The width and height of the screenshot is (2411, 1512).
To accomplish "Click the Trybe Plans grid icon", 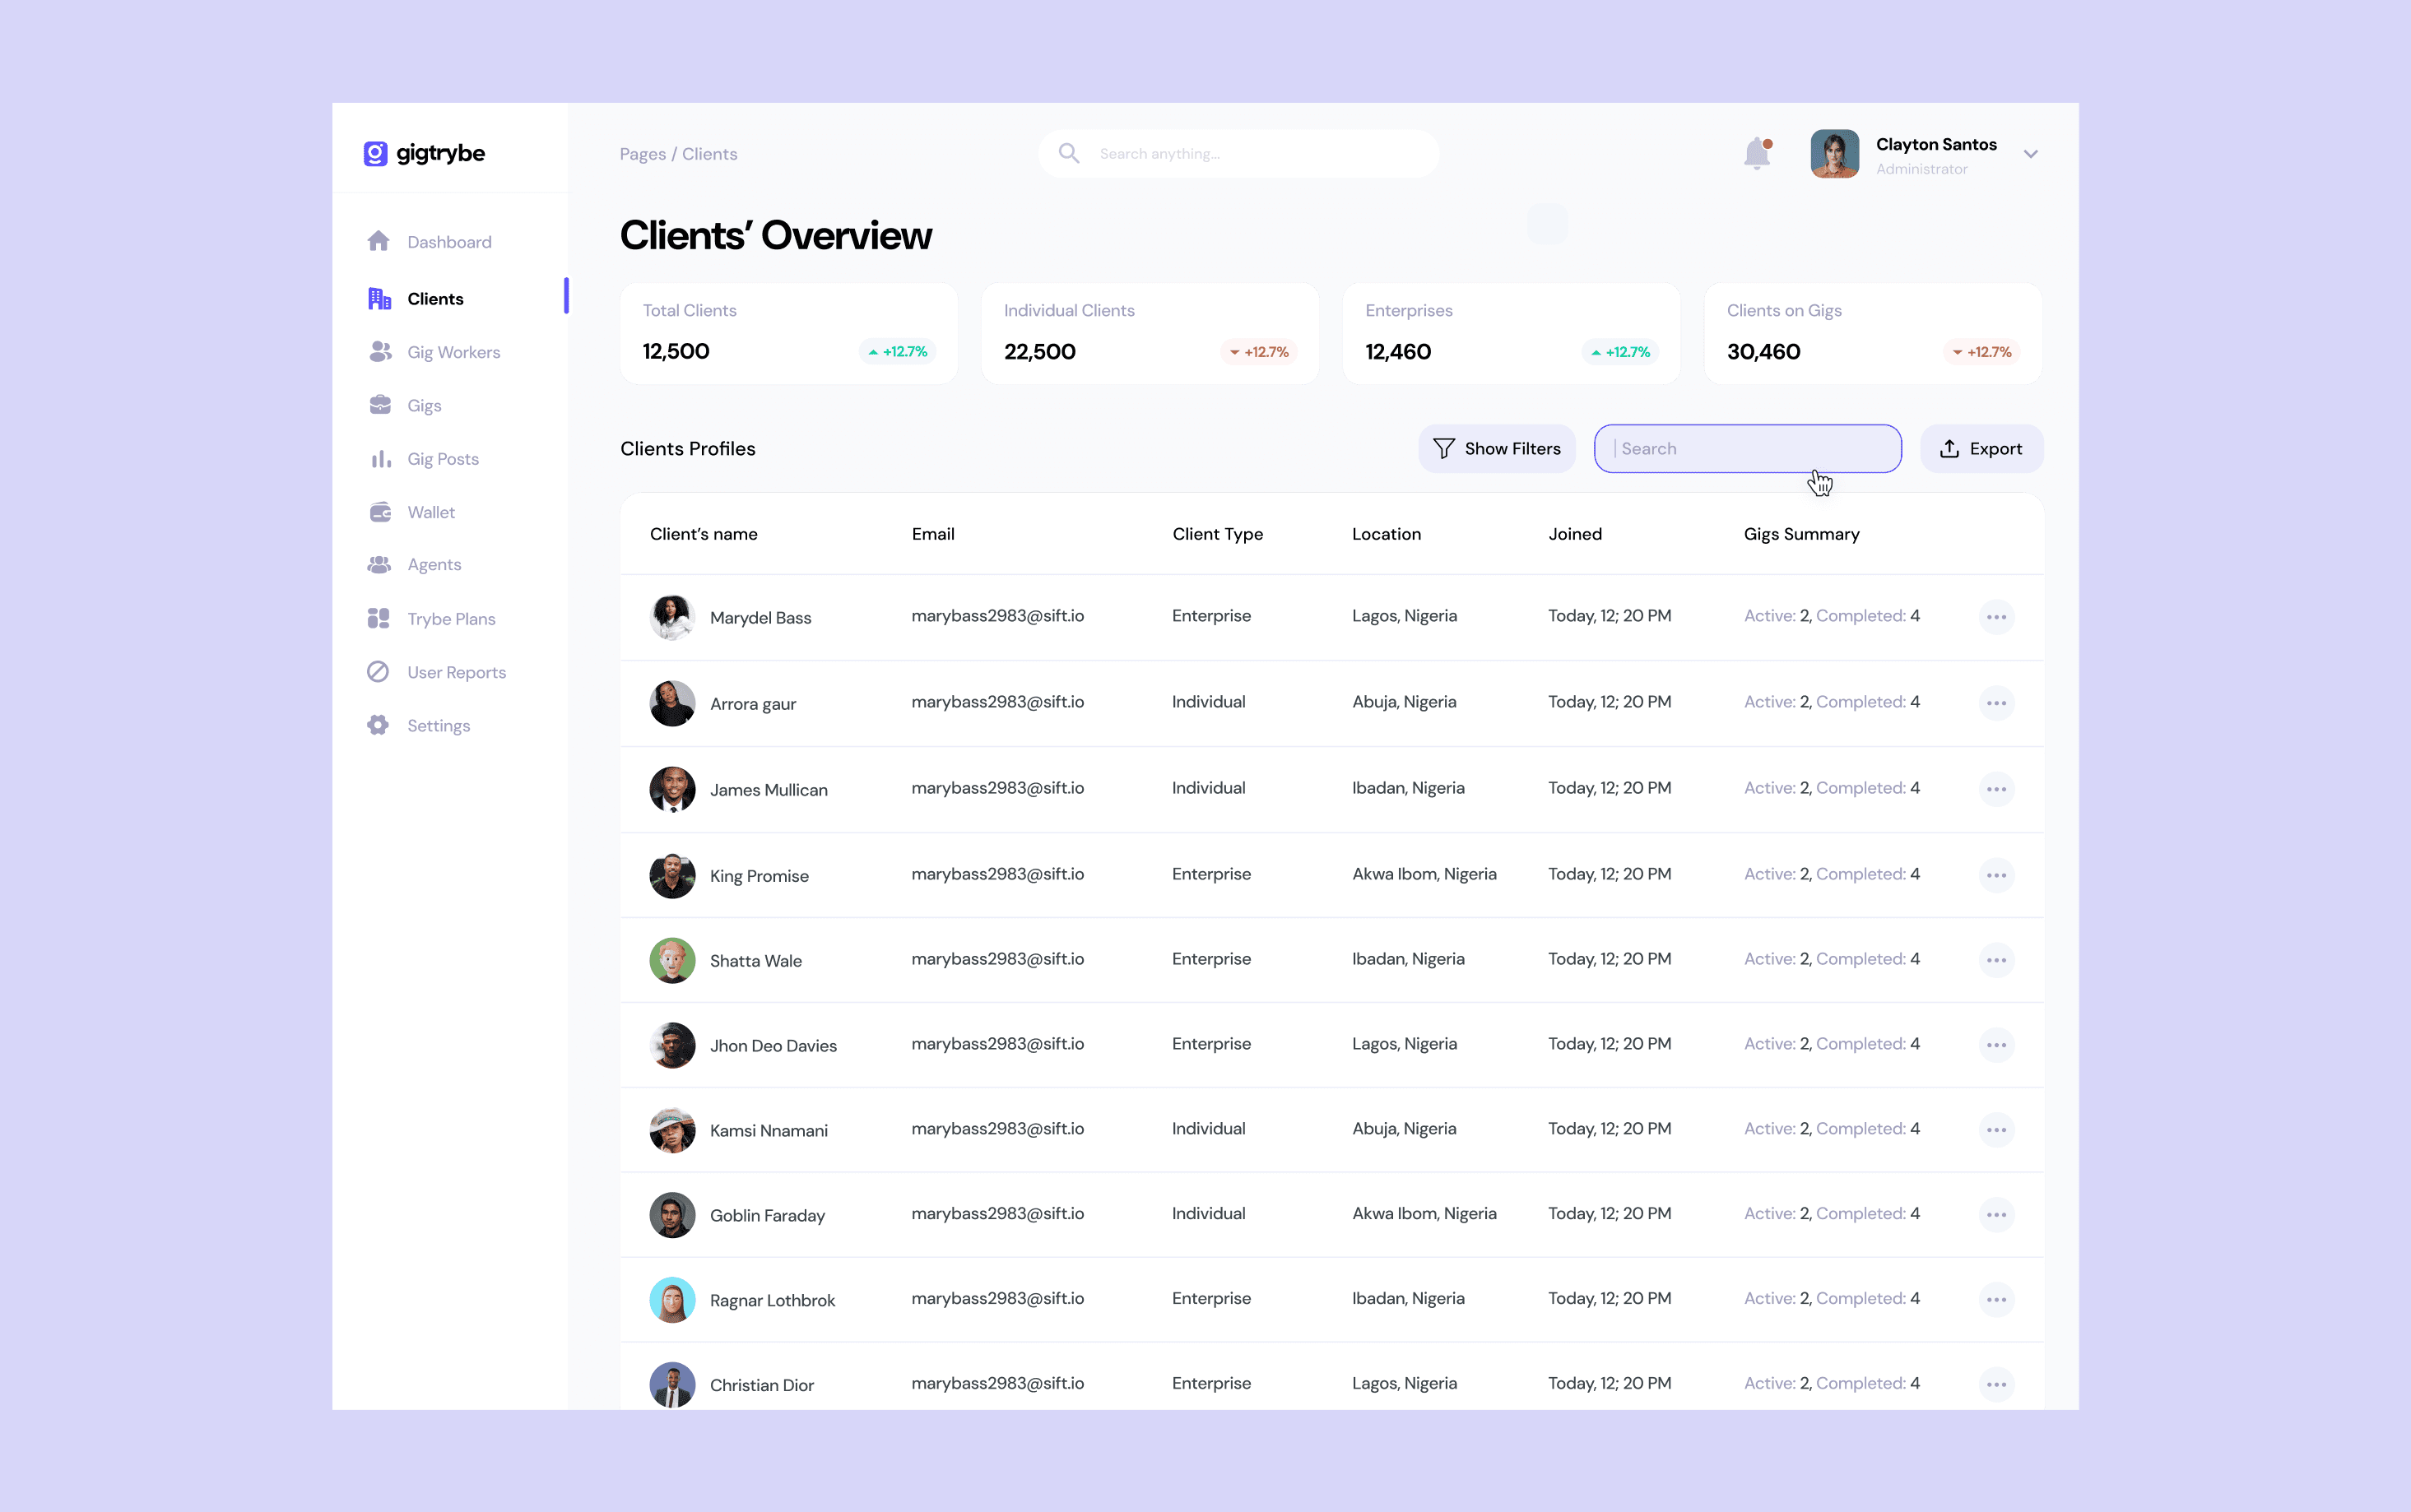I will tap(378, 618).
